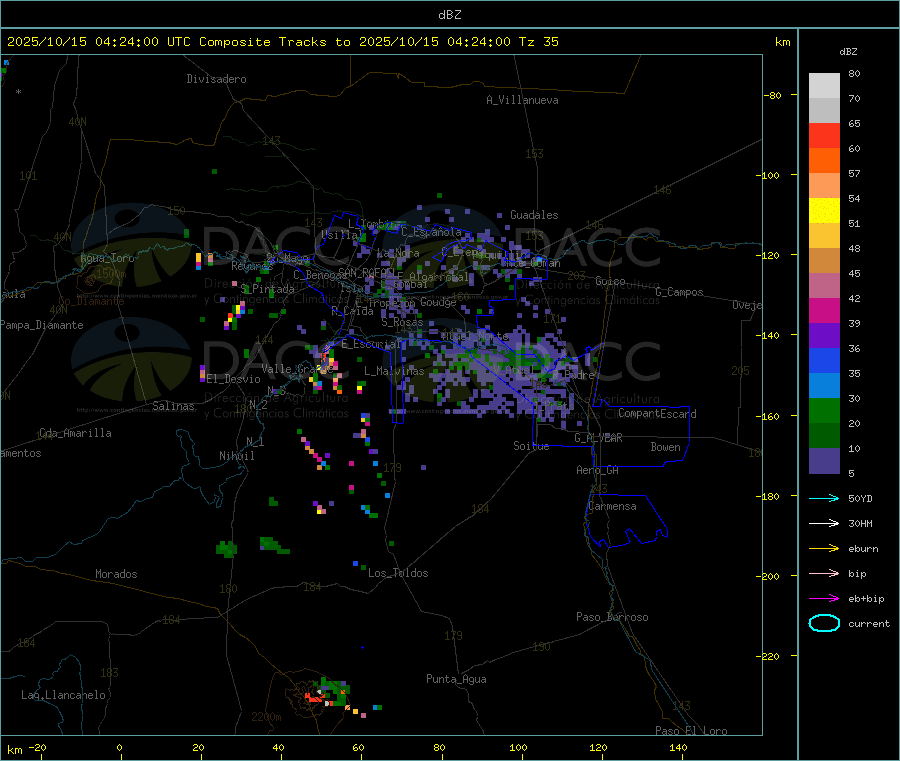This screenshot has width=900, height=761.
Task: Click the CompantEscard map label
Action: point(657,413)
